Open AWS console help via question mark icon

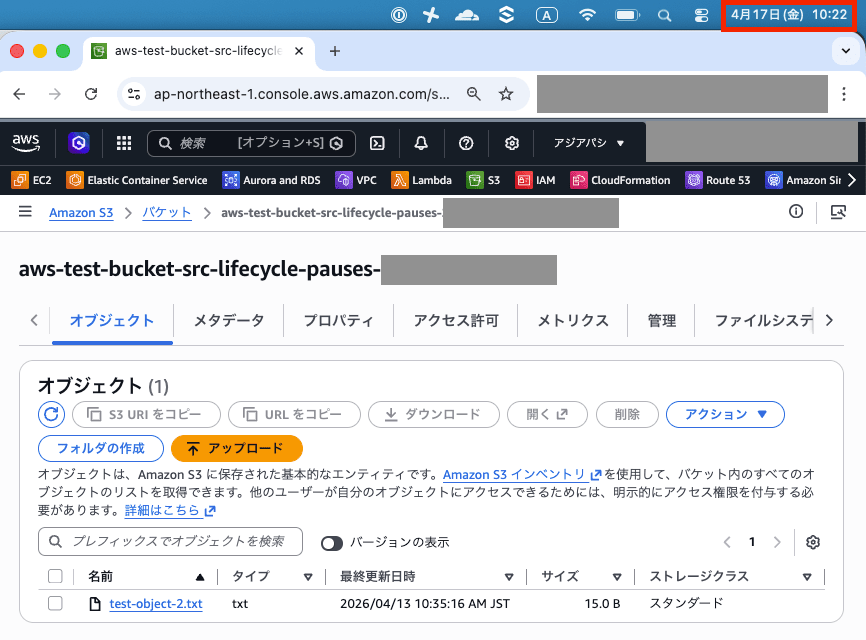[x=466, y=143]
